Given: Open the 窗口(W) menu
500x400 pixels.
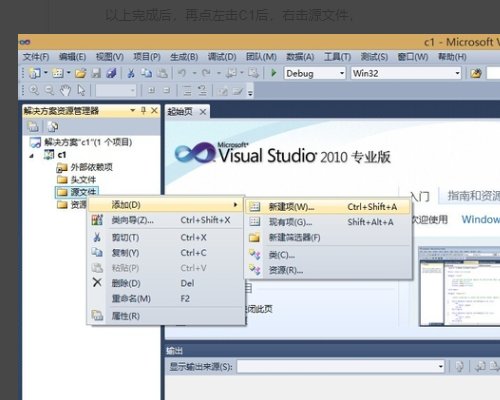Looking at the screenshot, I should [x=413, y=57].
